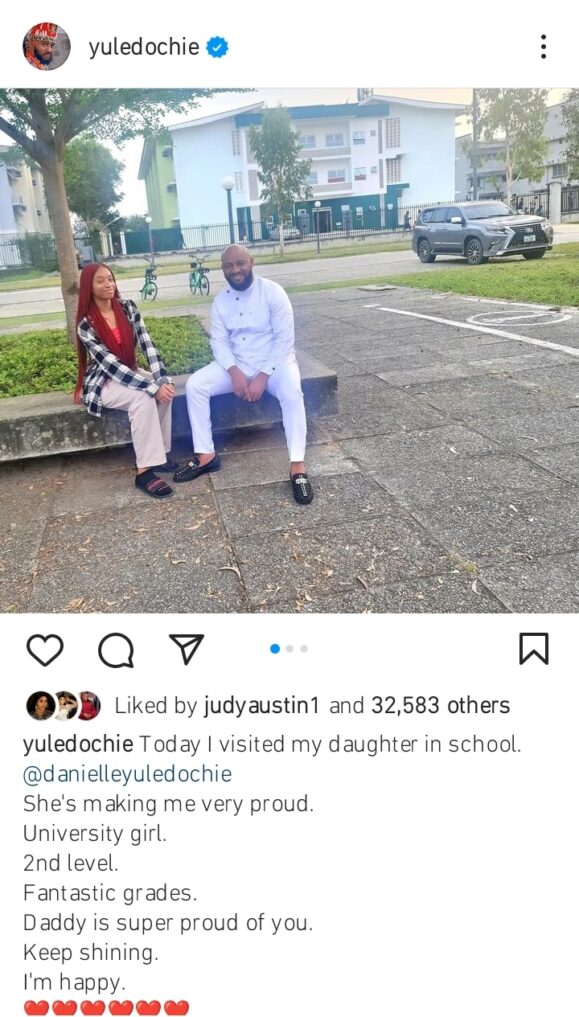
Task: Tap the post photo of two people
Action: point(289,350)
